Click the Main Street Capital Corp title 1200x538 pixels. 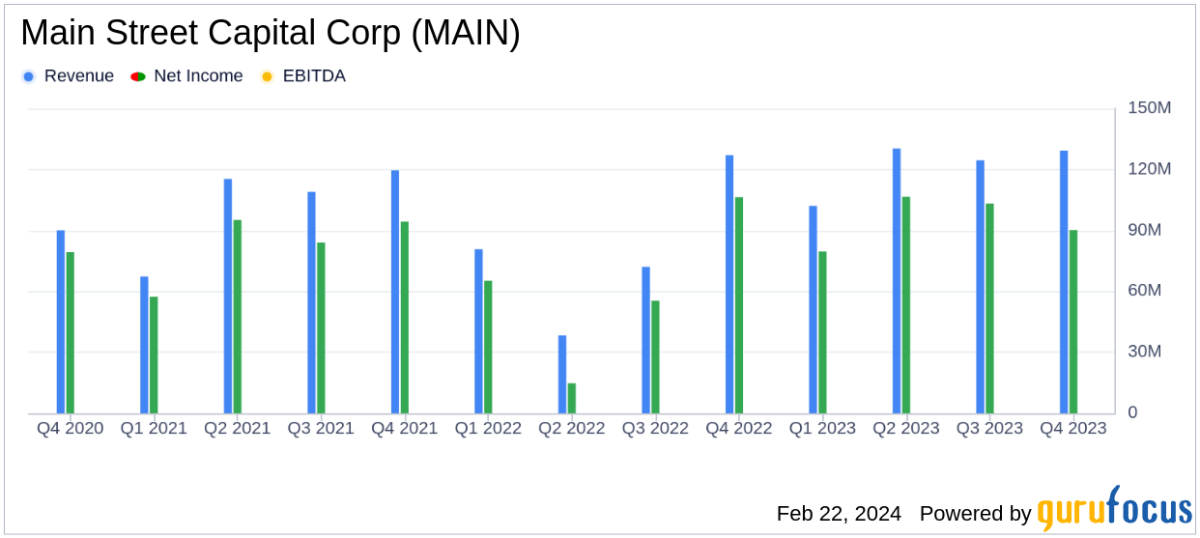(x=270, y=33)
